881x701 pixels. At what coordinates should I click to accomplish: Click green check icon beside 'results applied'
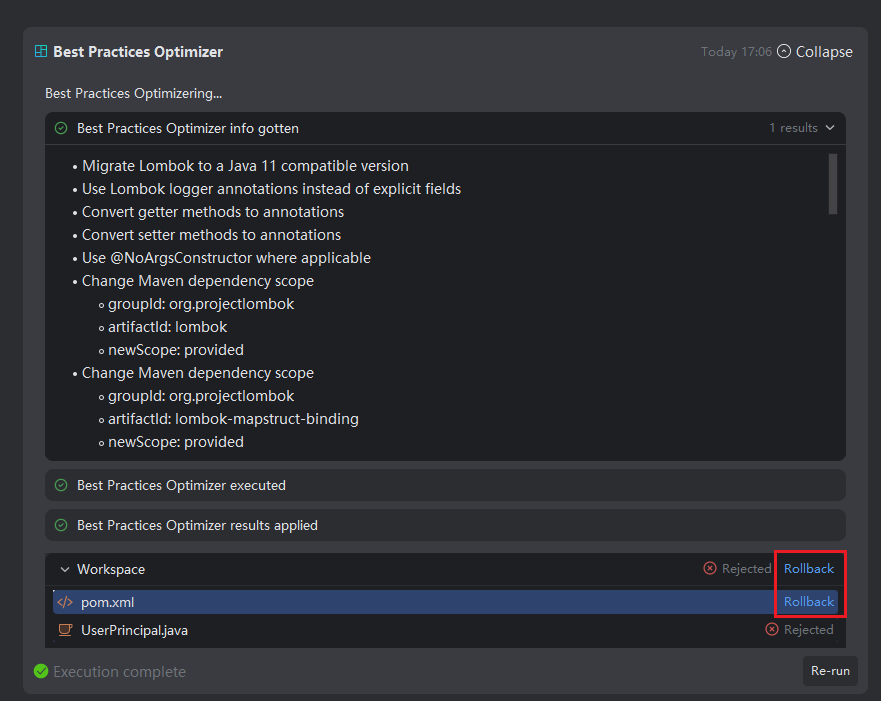(x=61, y=525)
